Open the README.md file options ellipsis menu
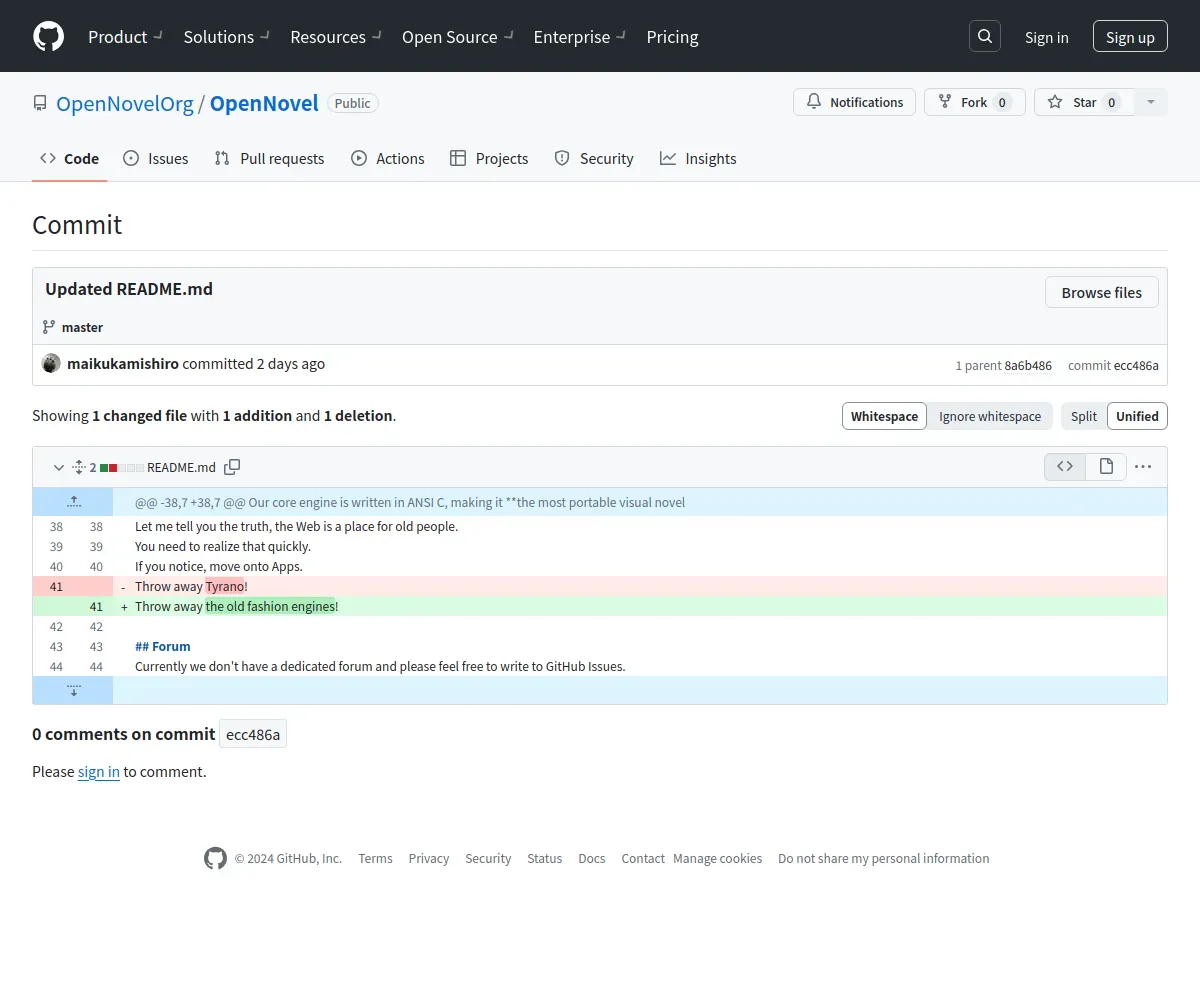The image size is (1200, 1000). tap(1143, 467)
